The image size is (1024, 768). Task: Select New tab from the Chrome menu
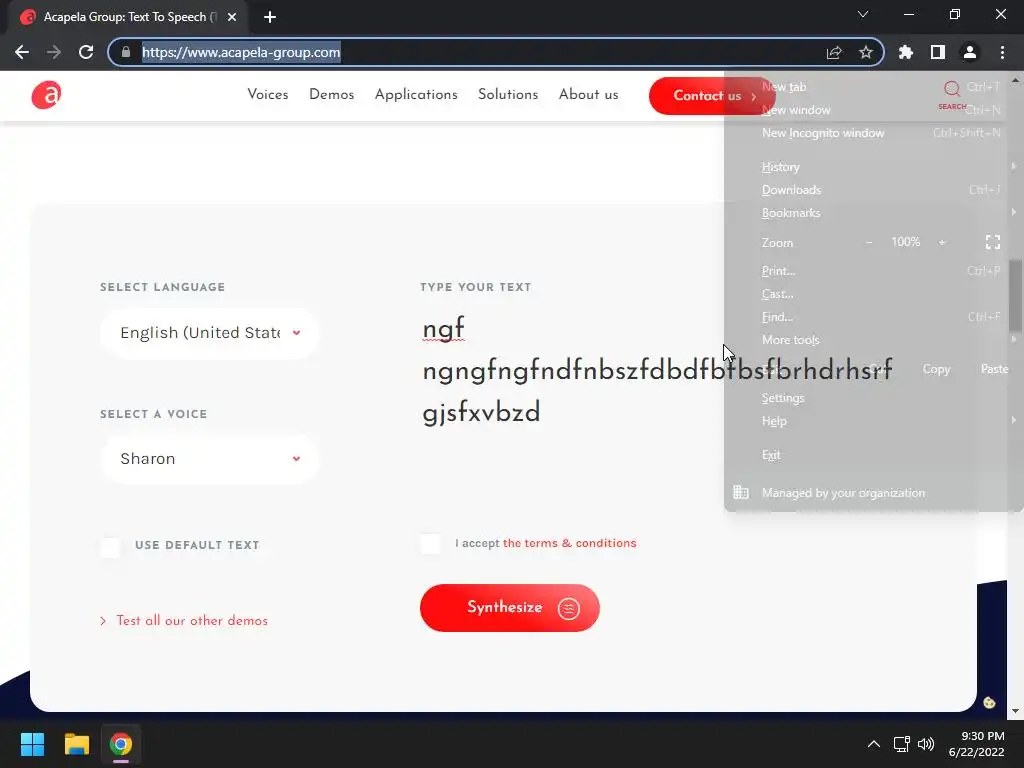pyautogui.click(x=873, y=87)
